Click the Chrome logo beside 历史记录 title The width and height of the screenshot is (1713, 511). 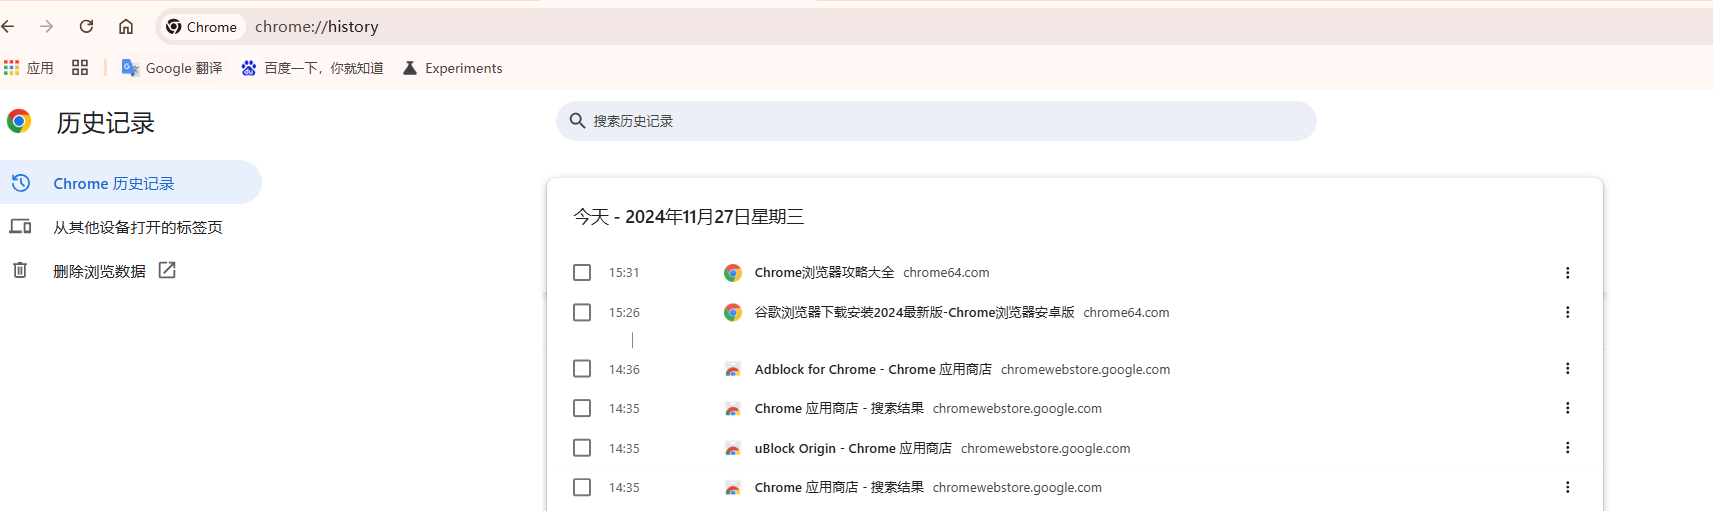tap(19, 122)
